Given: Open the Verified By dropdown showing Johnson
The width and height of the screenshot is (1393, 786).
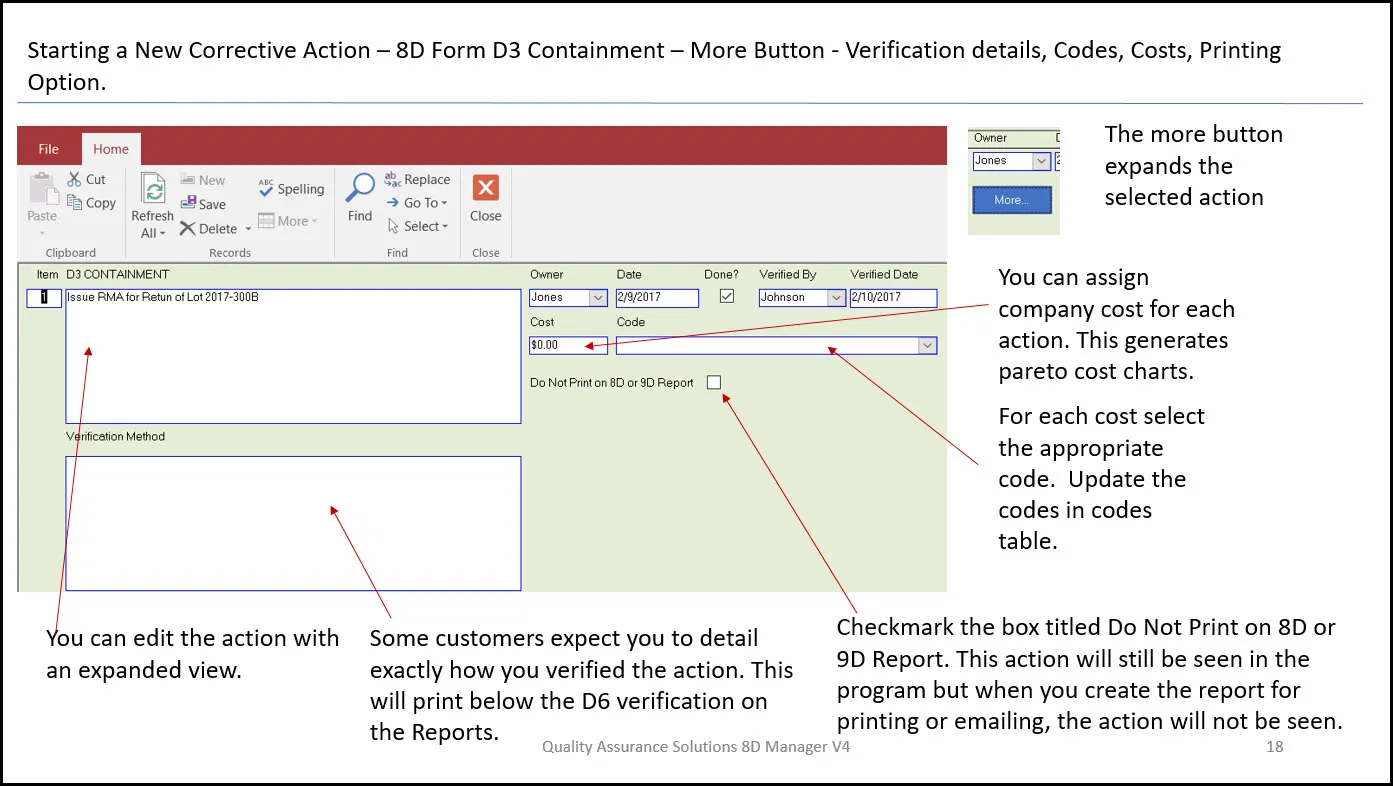Looking at the screenshot, I should [836, 298].
